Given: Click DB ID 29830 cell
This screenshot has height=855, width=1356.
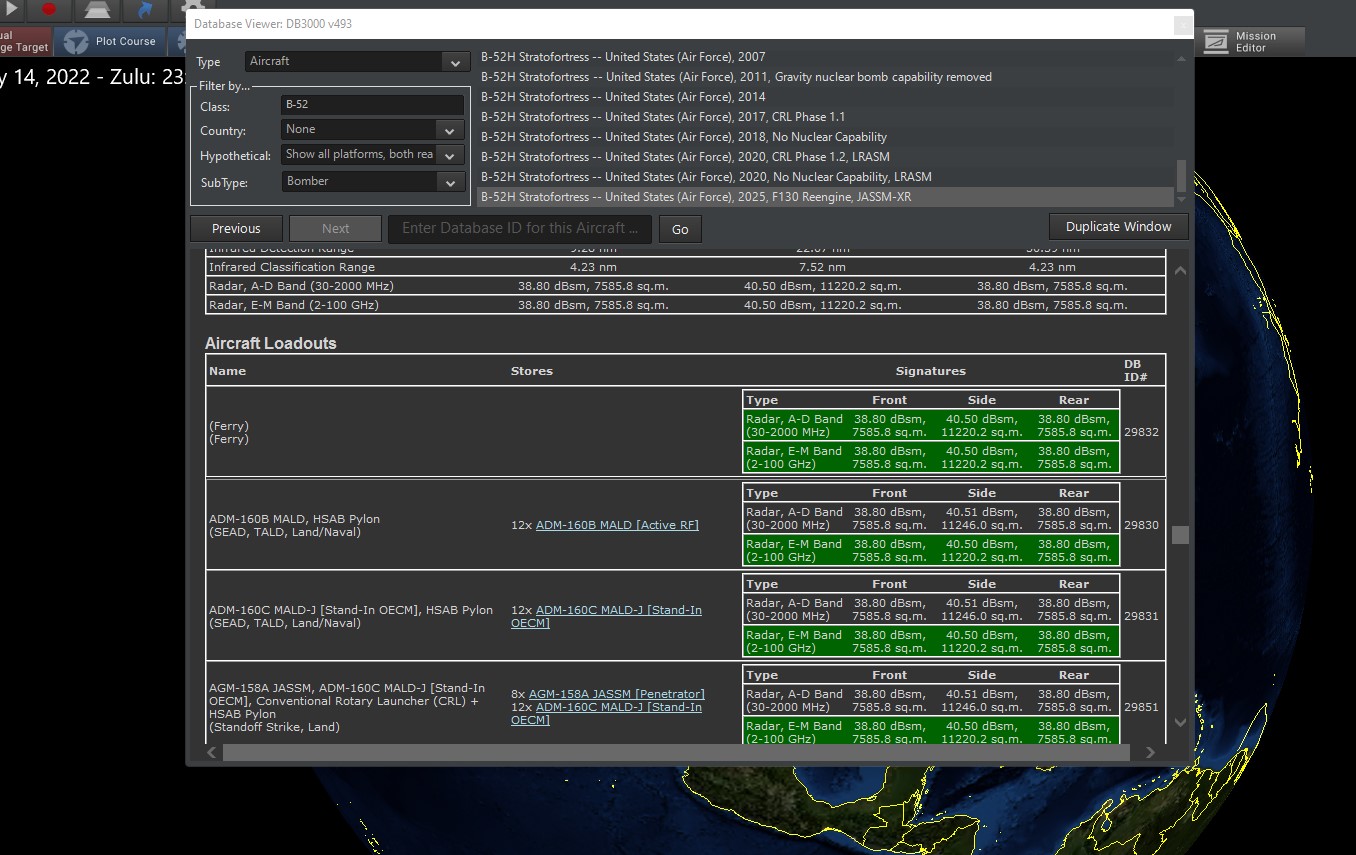Looking at the screenshot, I should point(1141,525).
